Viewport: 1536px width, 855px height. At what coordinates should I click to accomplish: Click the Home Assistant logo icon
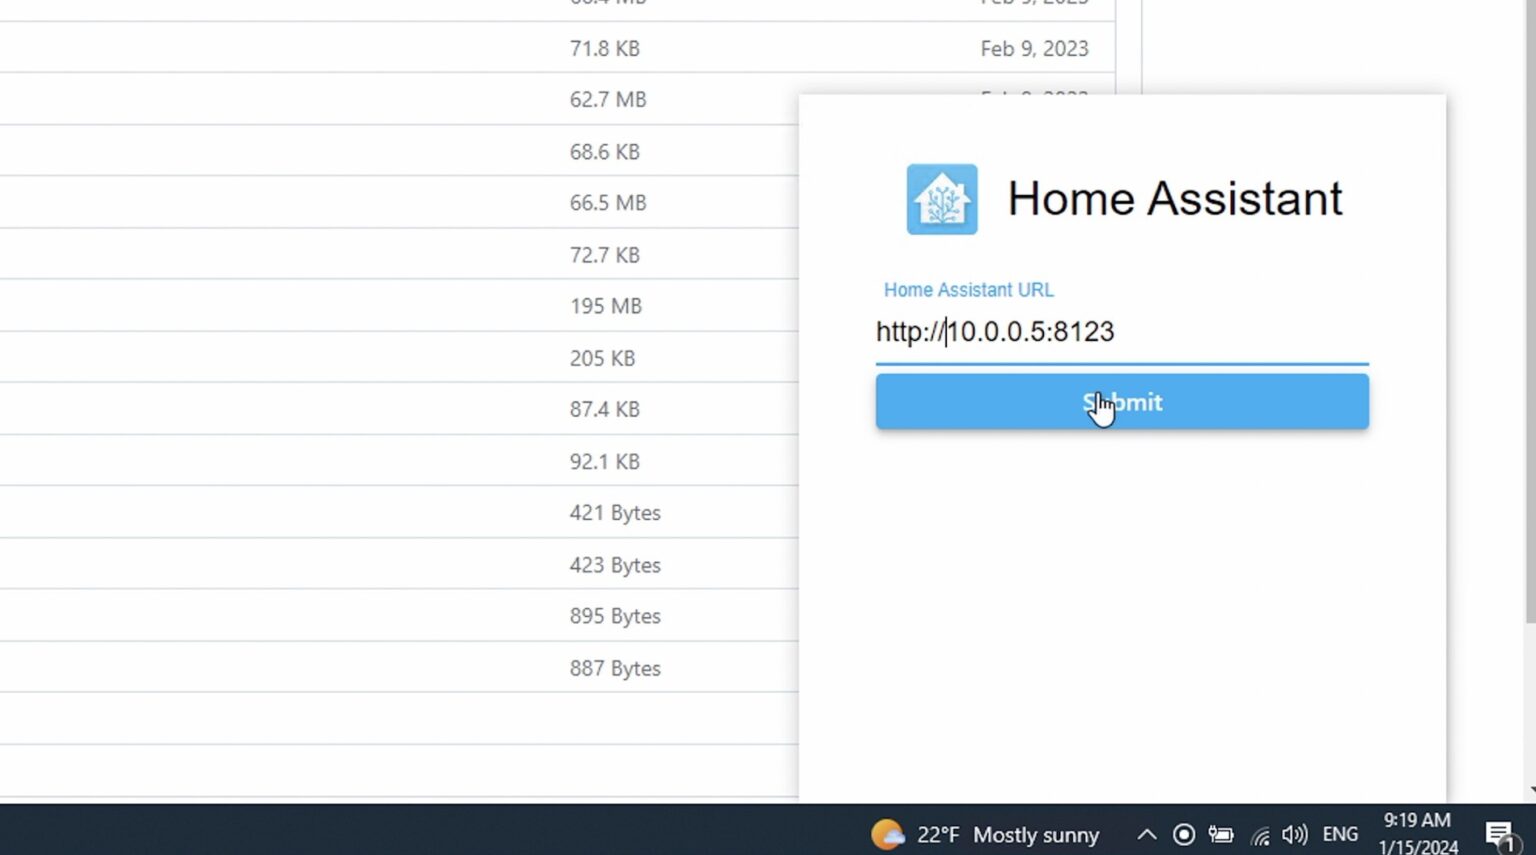[x=941, y=199]
